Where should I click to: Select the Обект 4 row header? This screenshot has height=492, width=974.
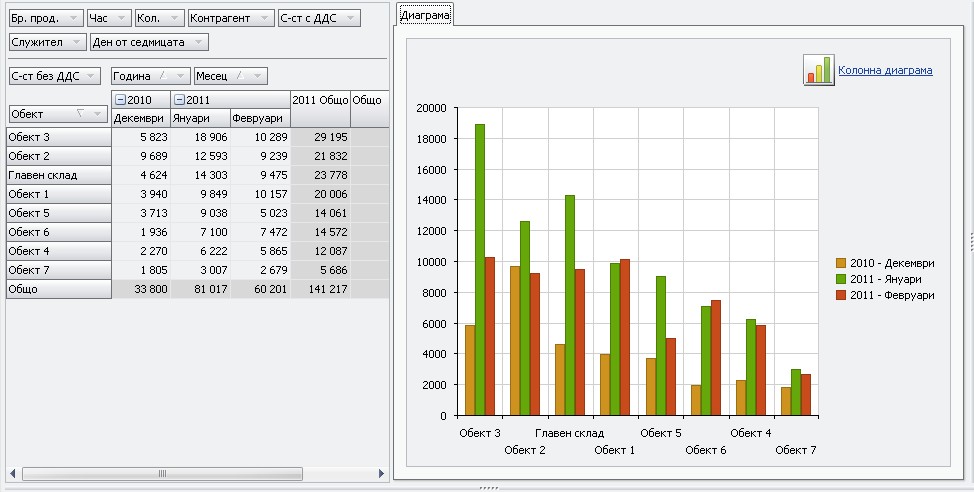click(59, 252)
